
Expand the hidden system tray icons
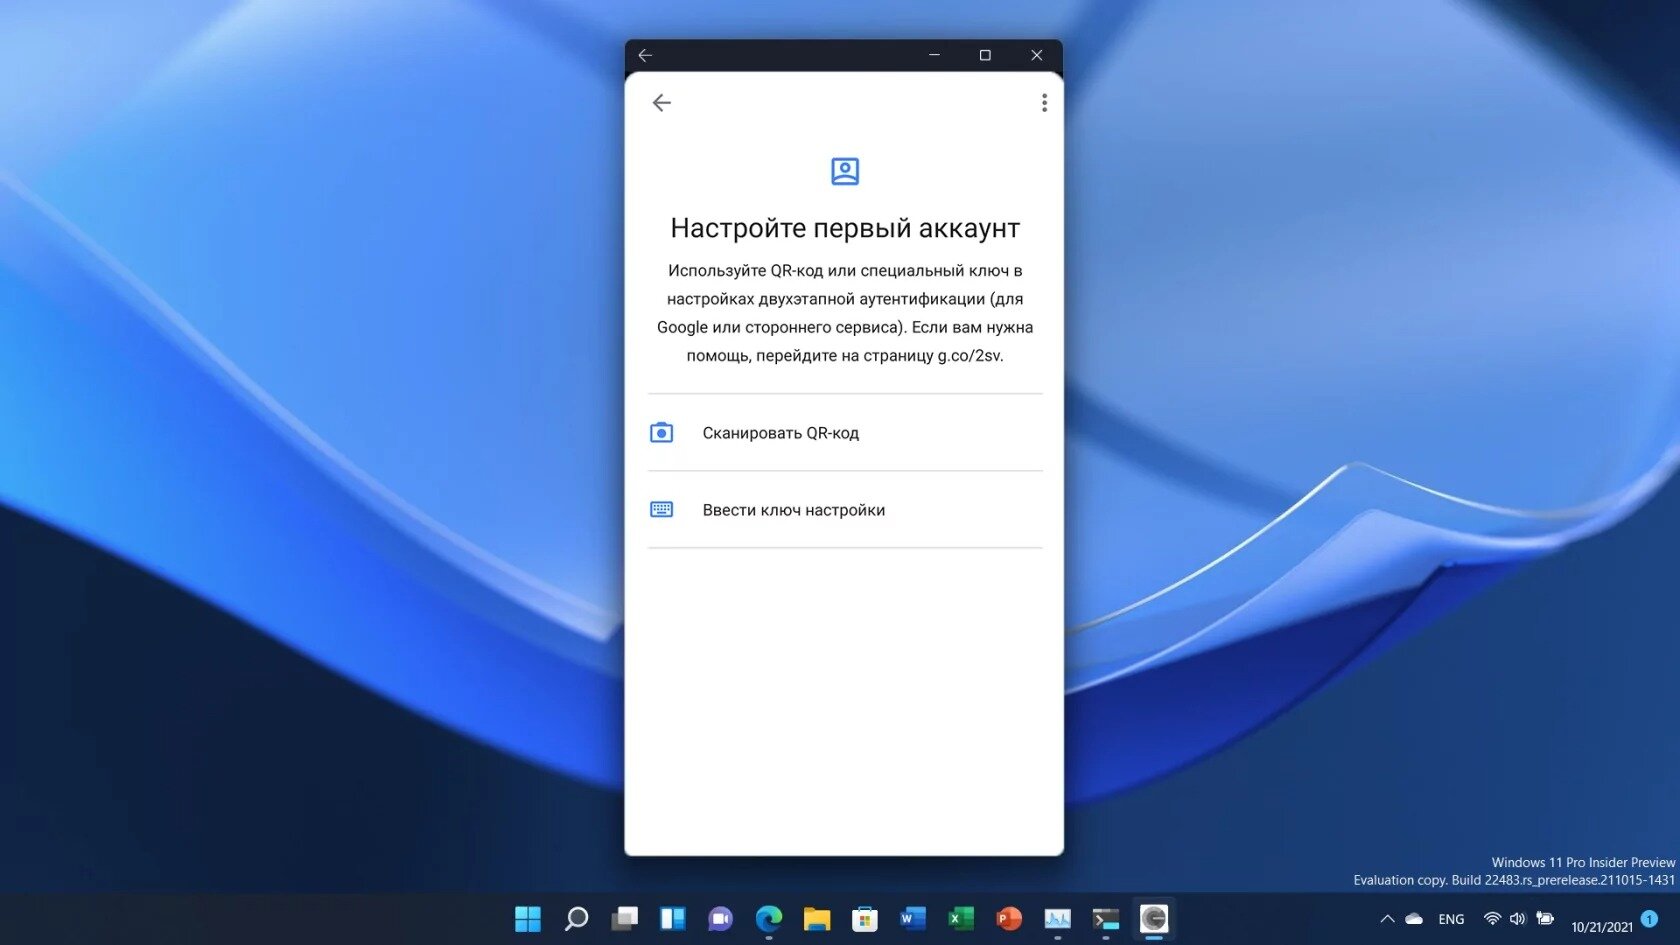[x=1387, y=919]
